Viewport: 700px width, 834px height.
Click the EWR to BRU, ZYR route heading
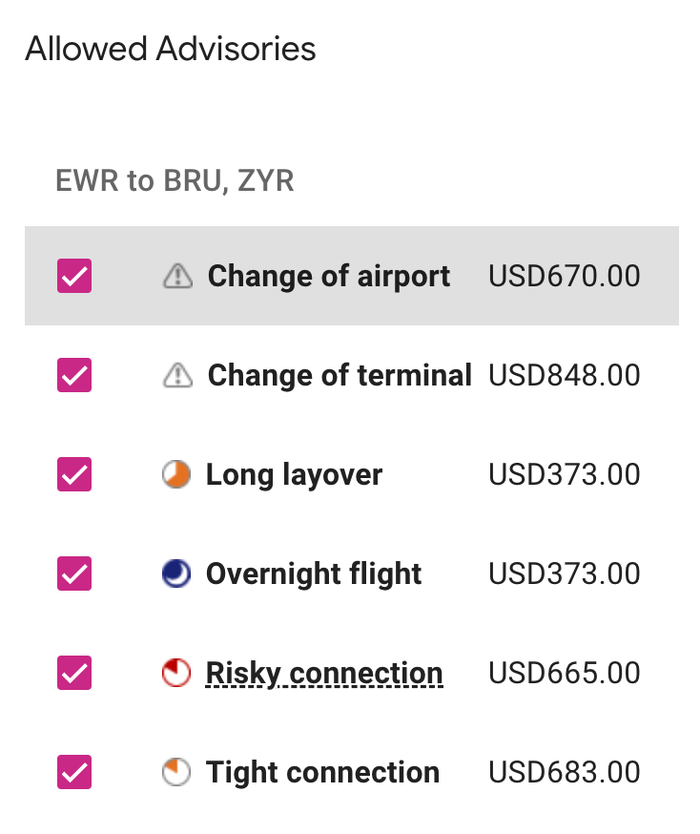pos(174,180)
